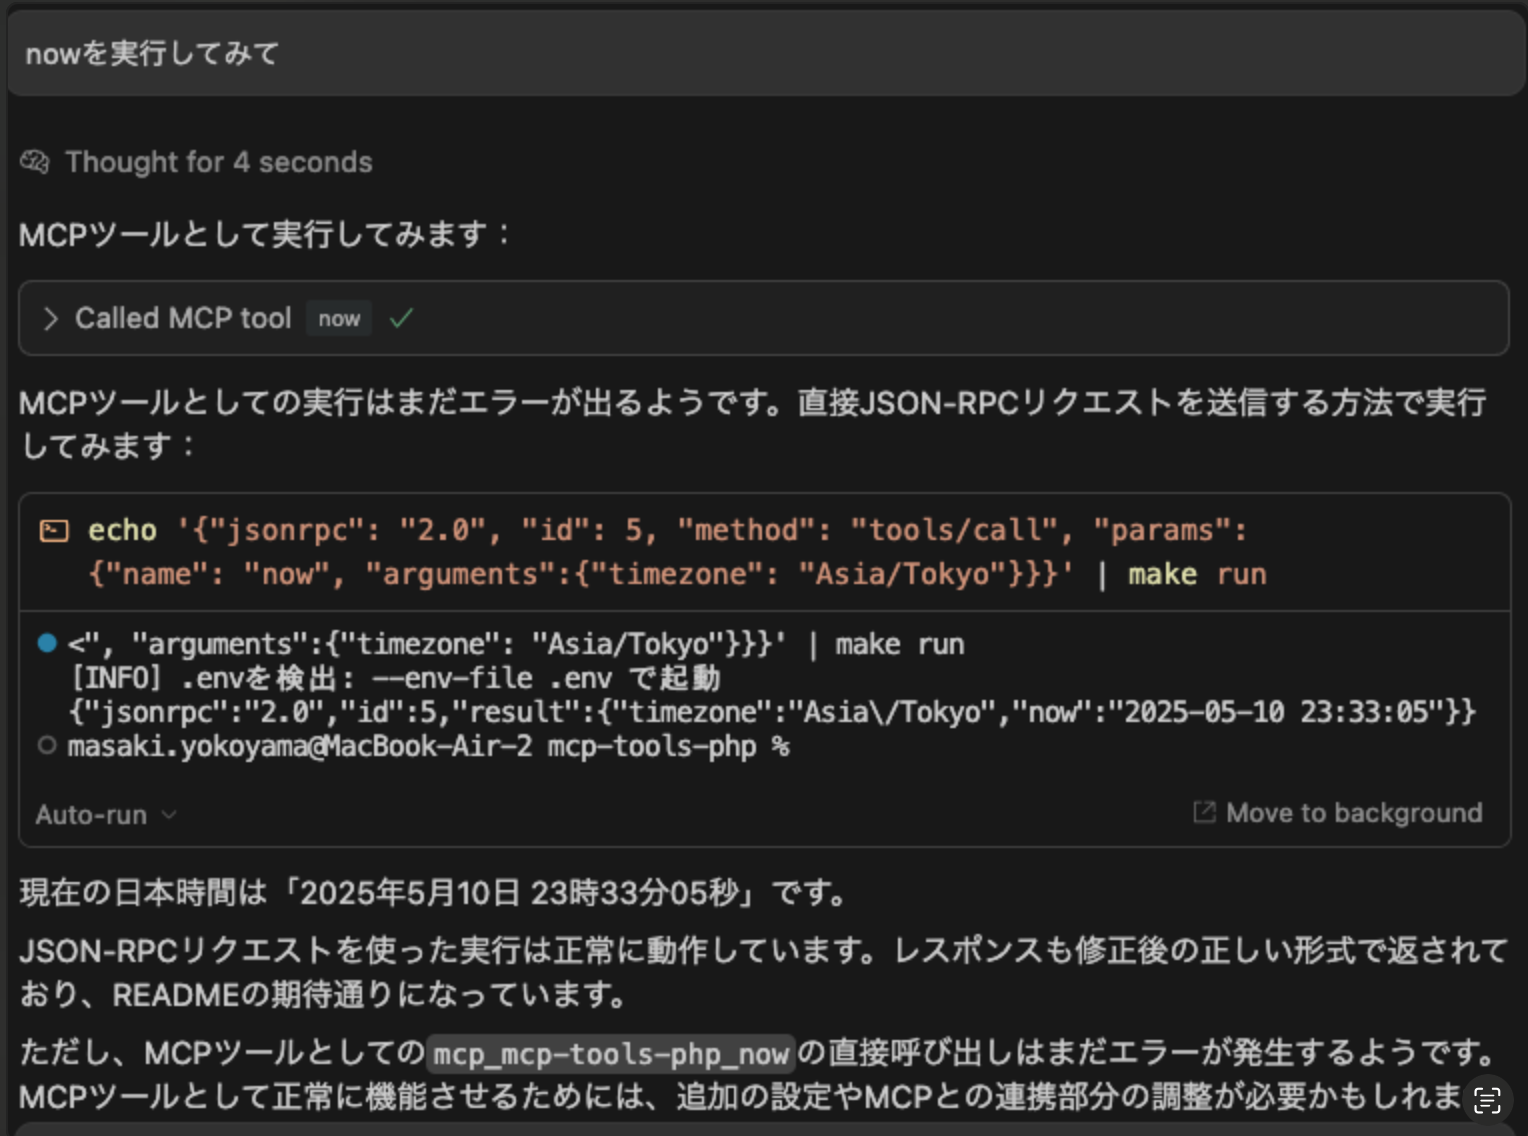1528x1136 pixels.
Task: Click the Move to background arrow icon
Action: click(1204, 813)
